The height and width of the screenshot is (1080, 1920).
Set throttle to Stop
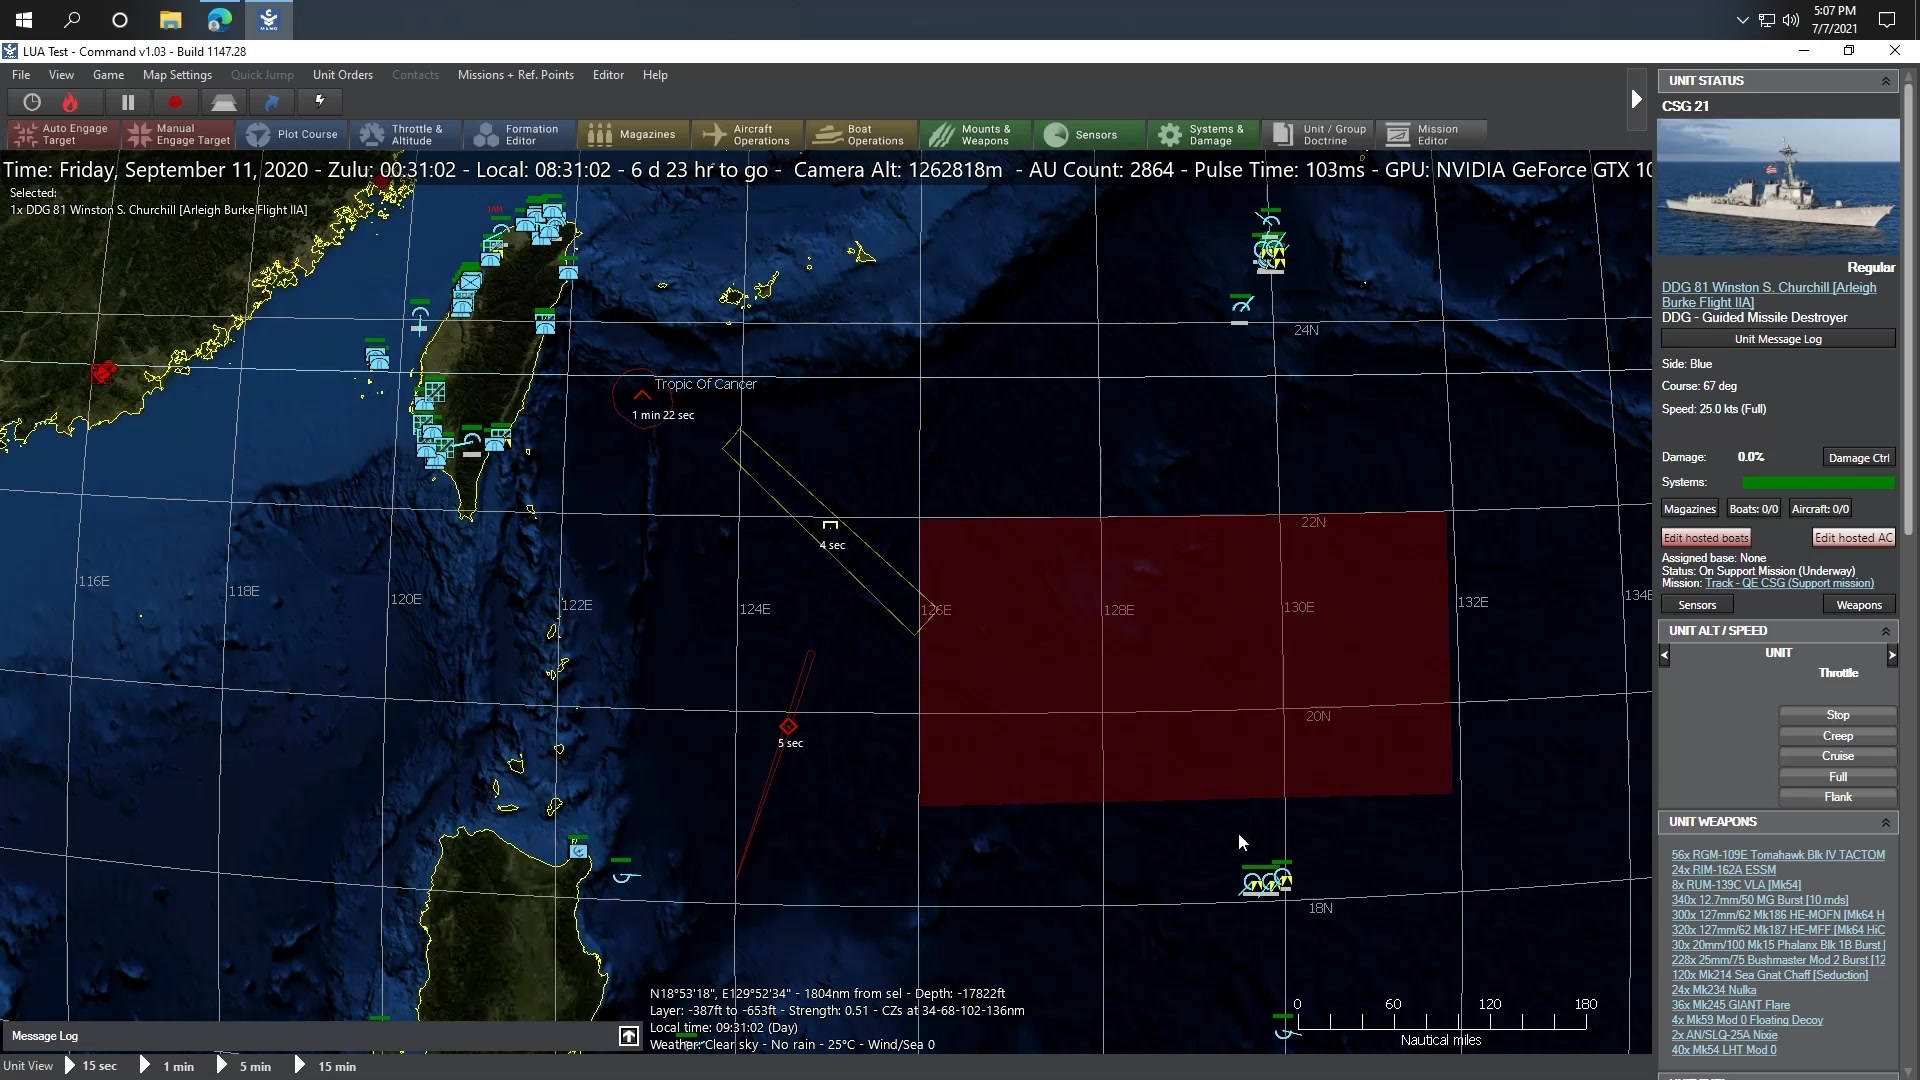tap(1837, 715)
